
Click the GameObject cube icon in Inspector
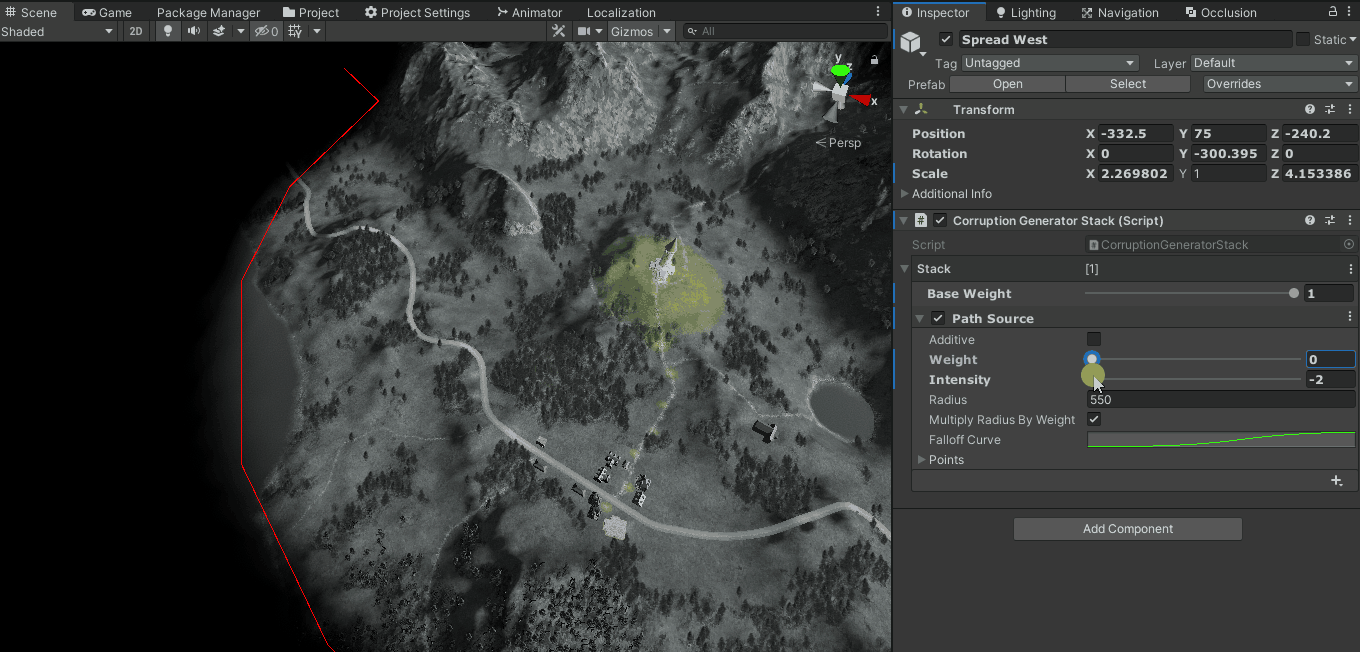click(911, 42)
